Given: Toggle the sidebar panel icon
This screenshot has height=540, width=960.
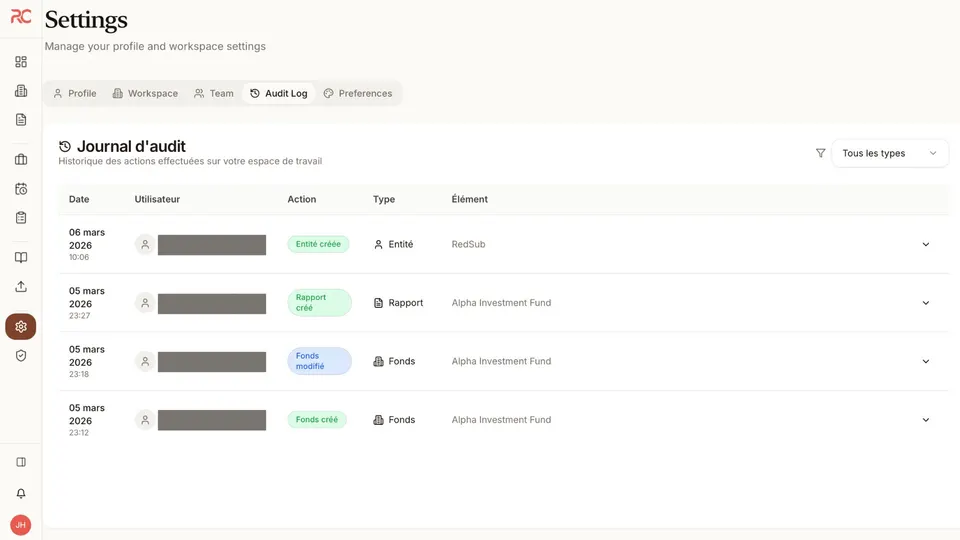Looking at the screenshot, I should 21,462.
